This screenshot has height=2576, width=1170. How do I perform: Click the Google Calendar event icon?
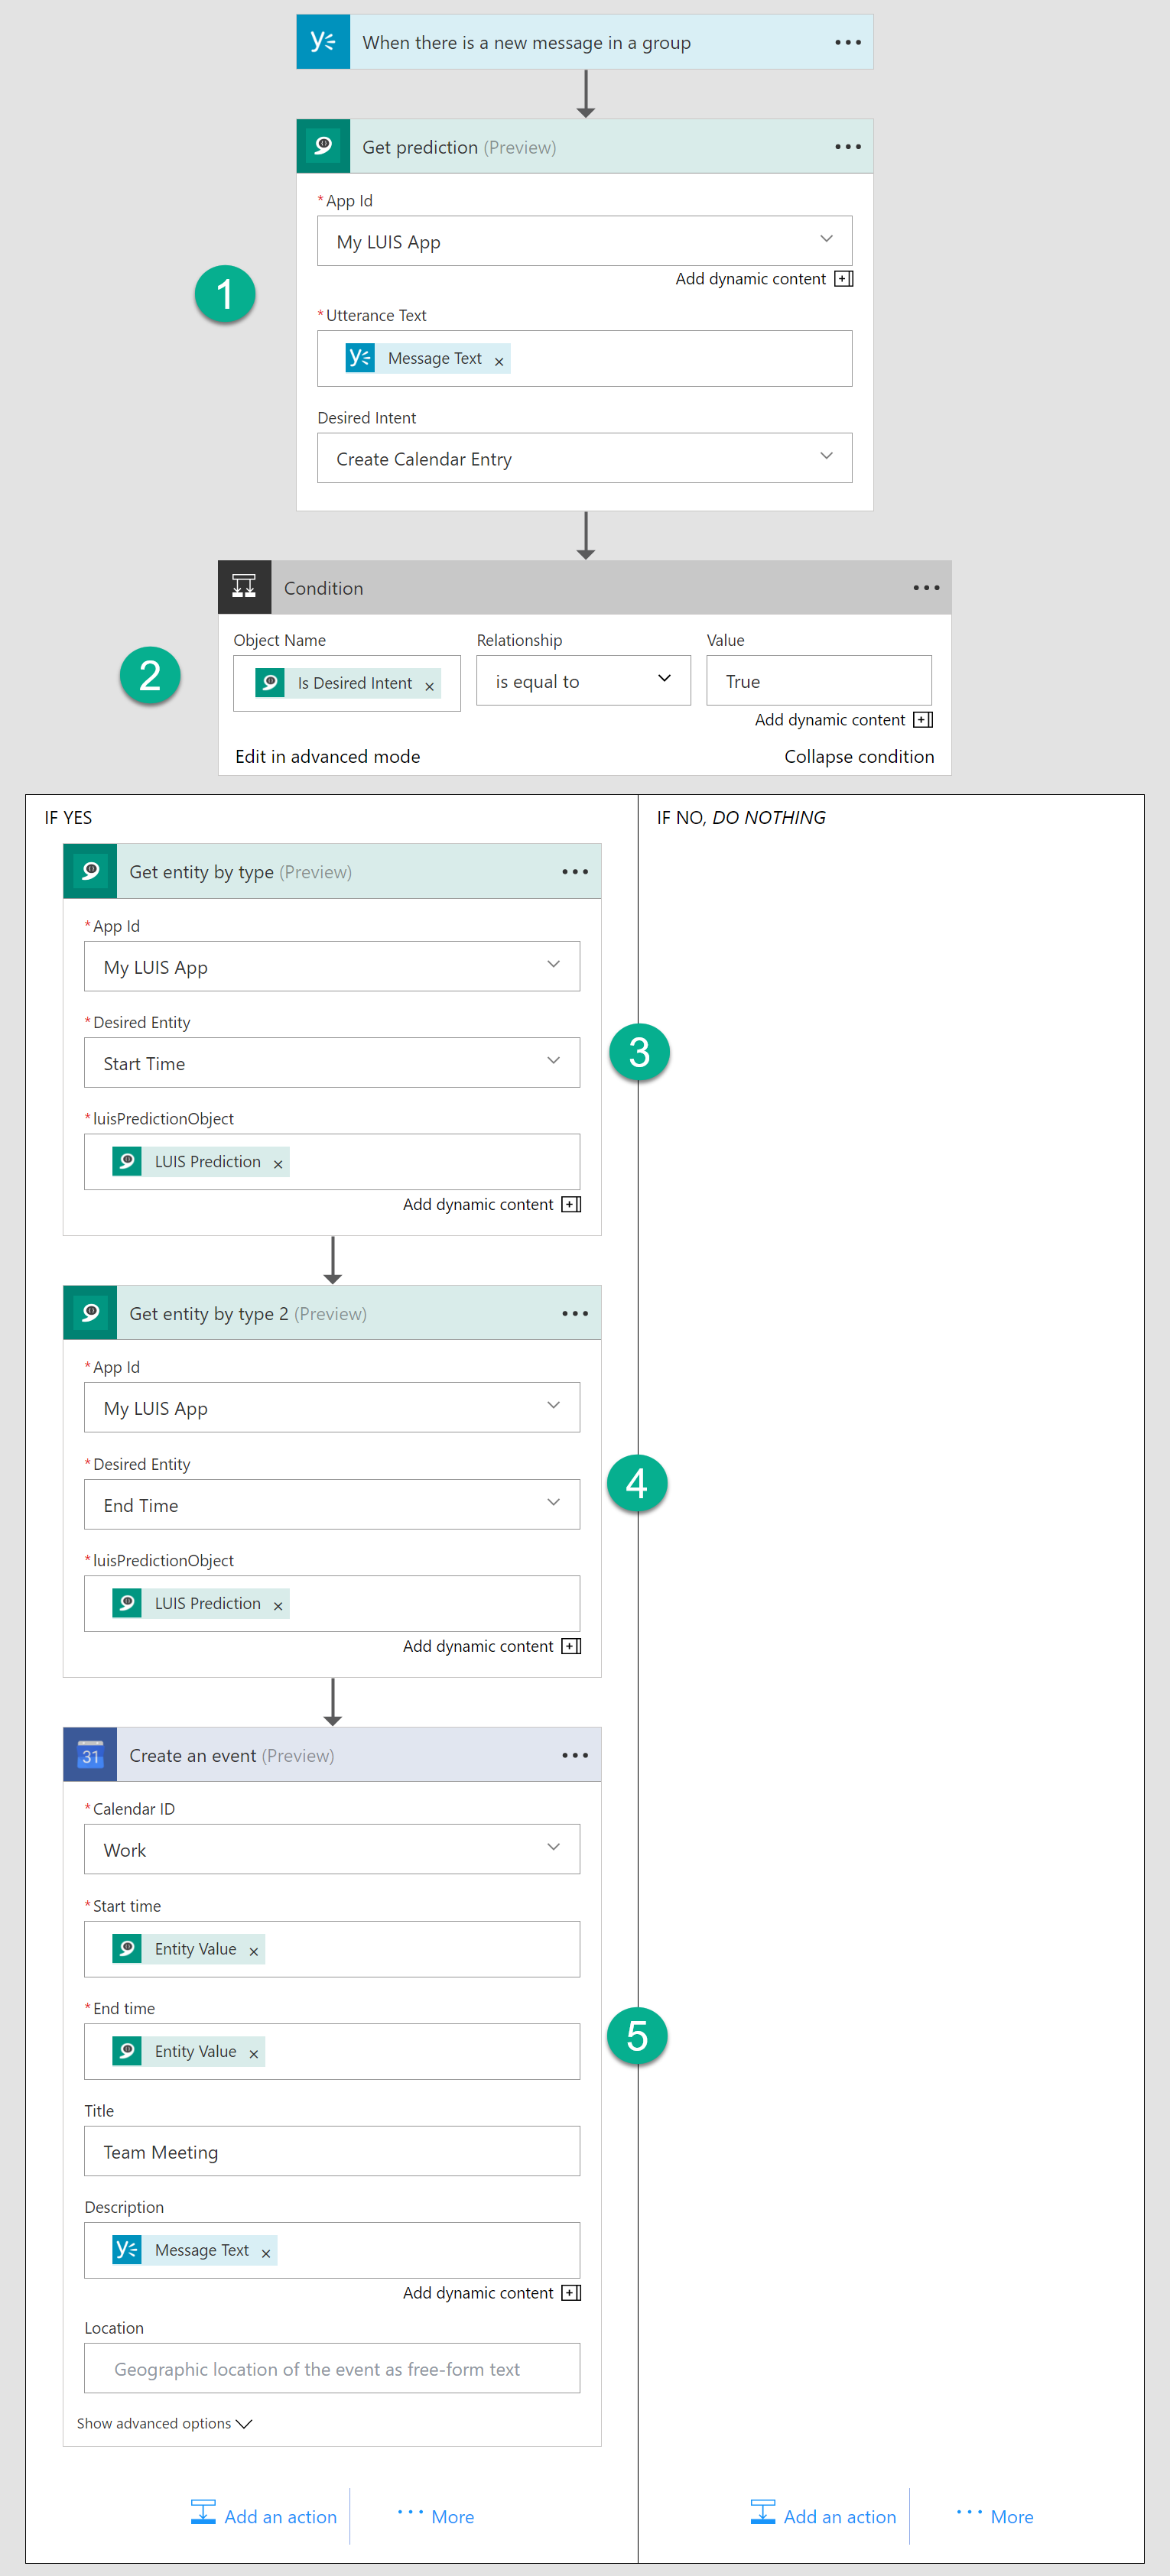point(90,1755)
